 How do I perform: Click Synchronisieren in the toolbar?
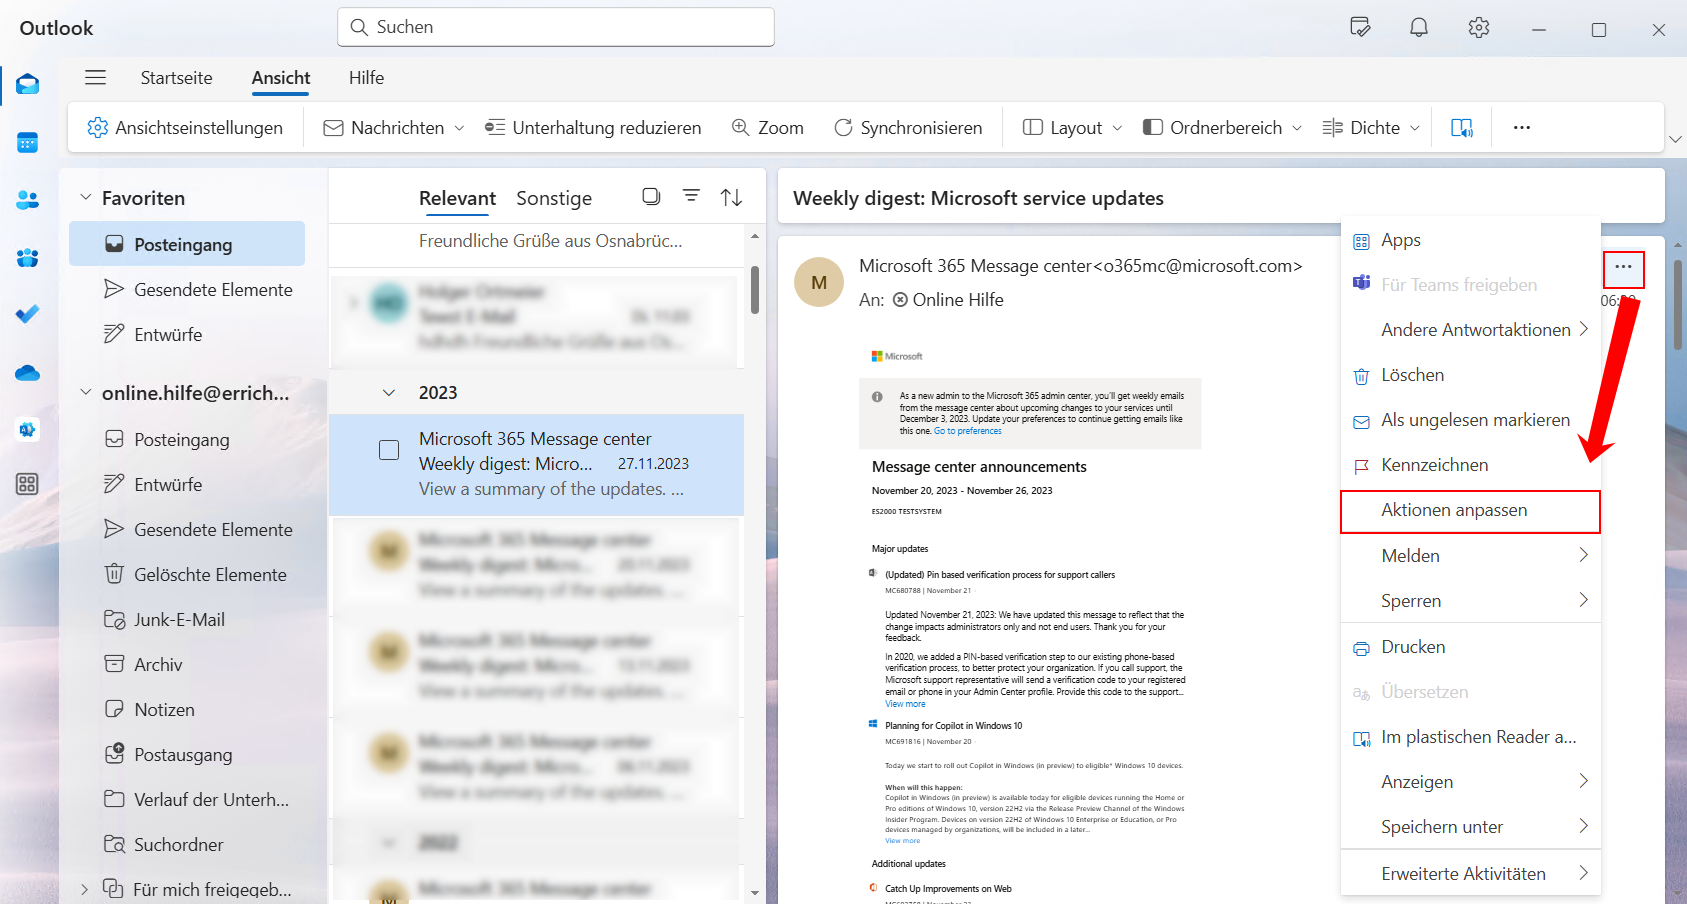[x=908, y=127]
